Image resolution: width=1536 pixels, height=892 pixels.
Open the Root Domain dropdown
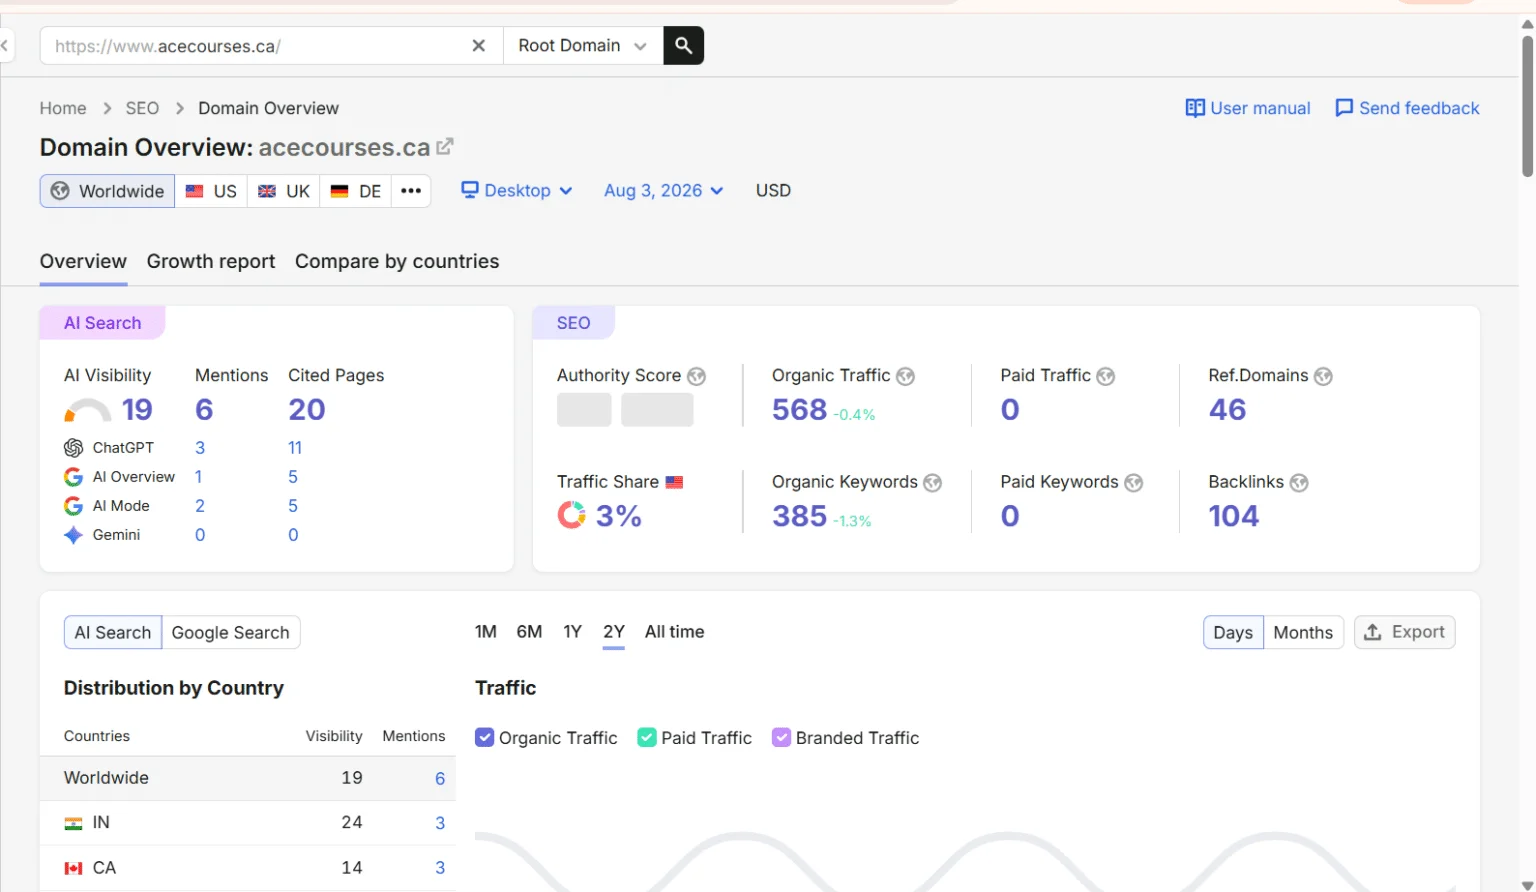point(583,46)
